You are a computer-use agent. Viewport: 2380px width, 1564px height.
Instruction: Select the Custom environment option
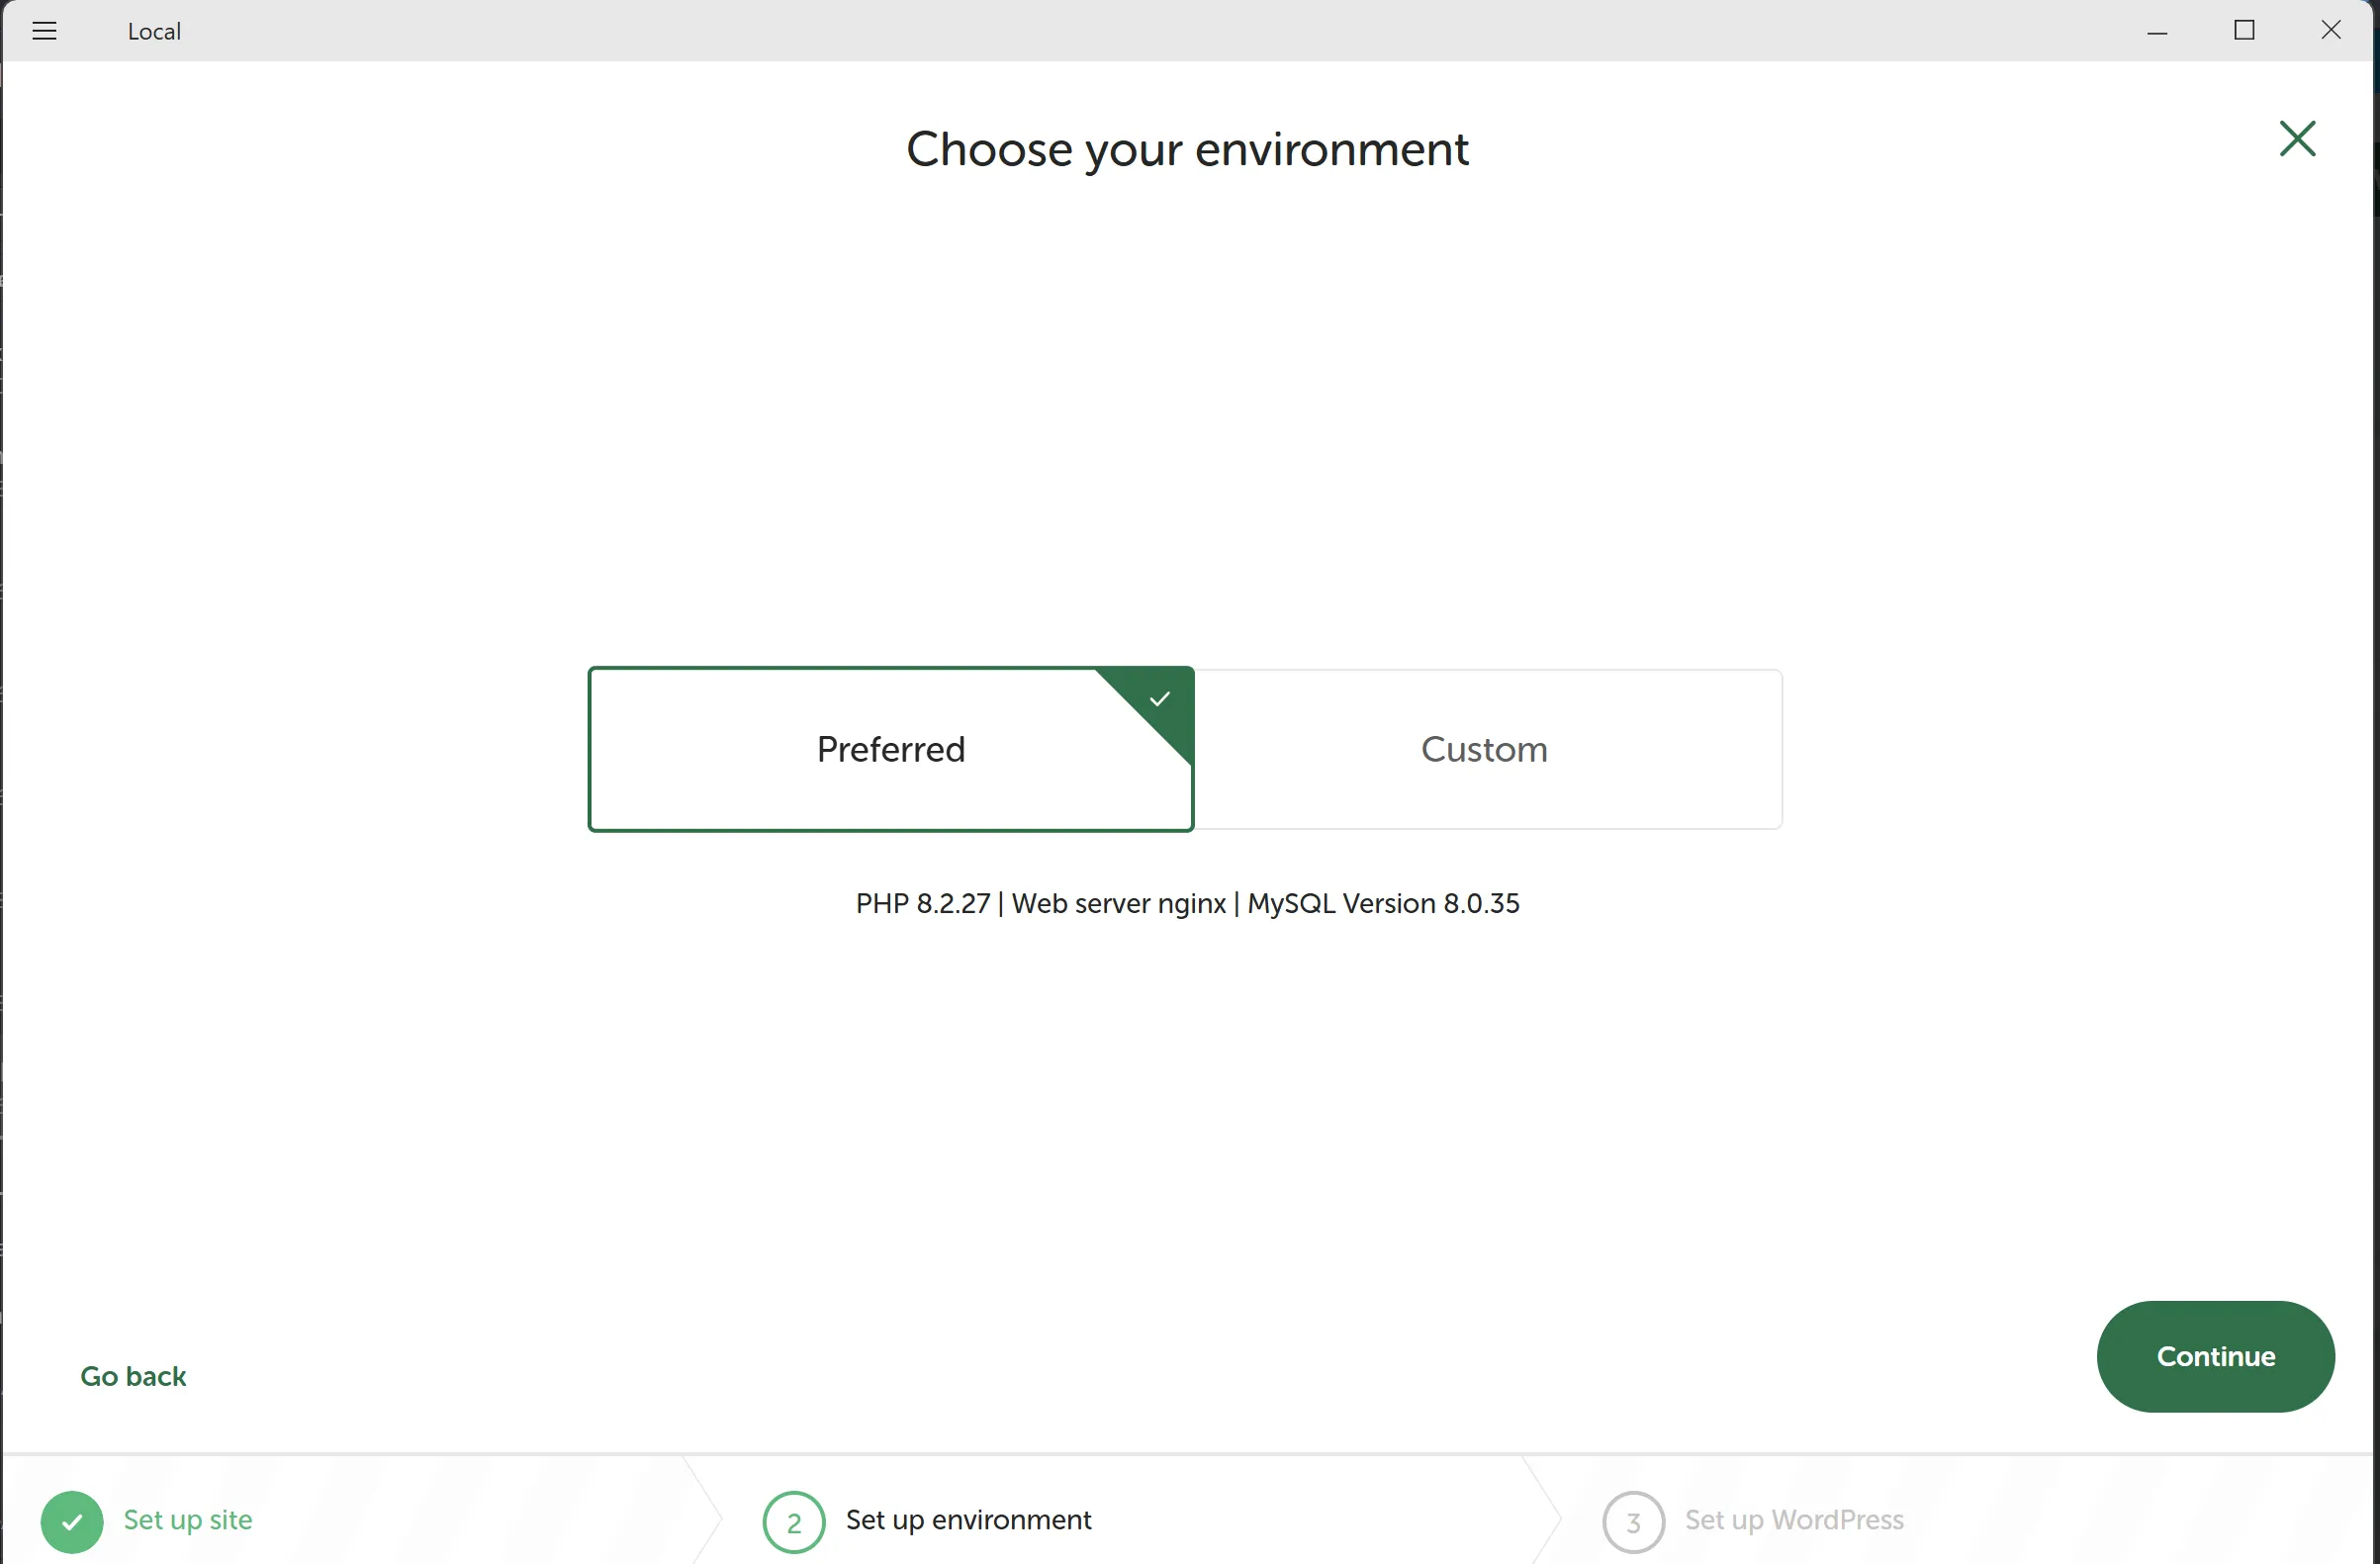pos(1484,749)
